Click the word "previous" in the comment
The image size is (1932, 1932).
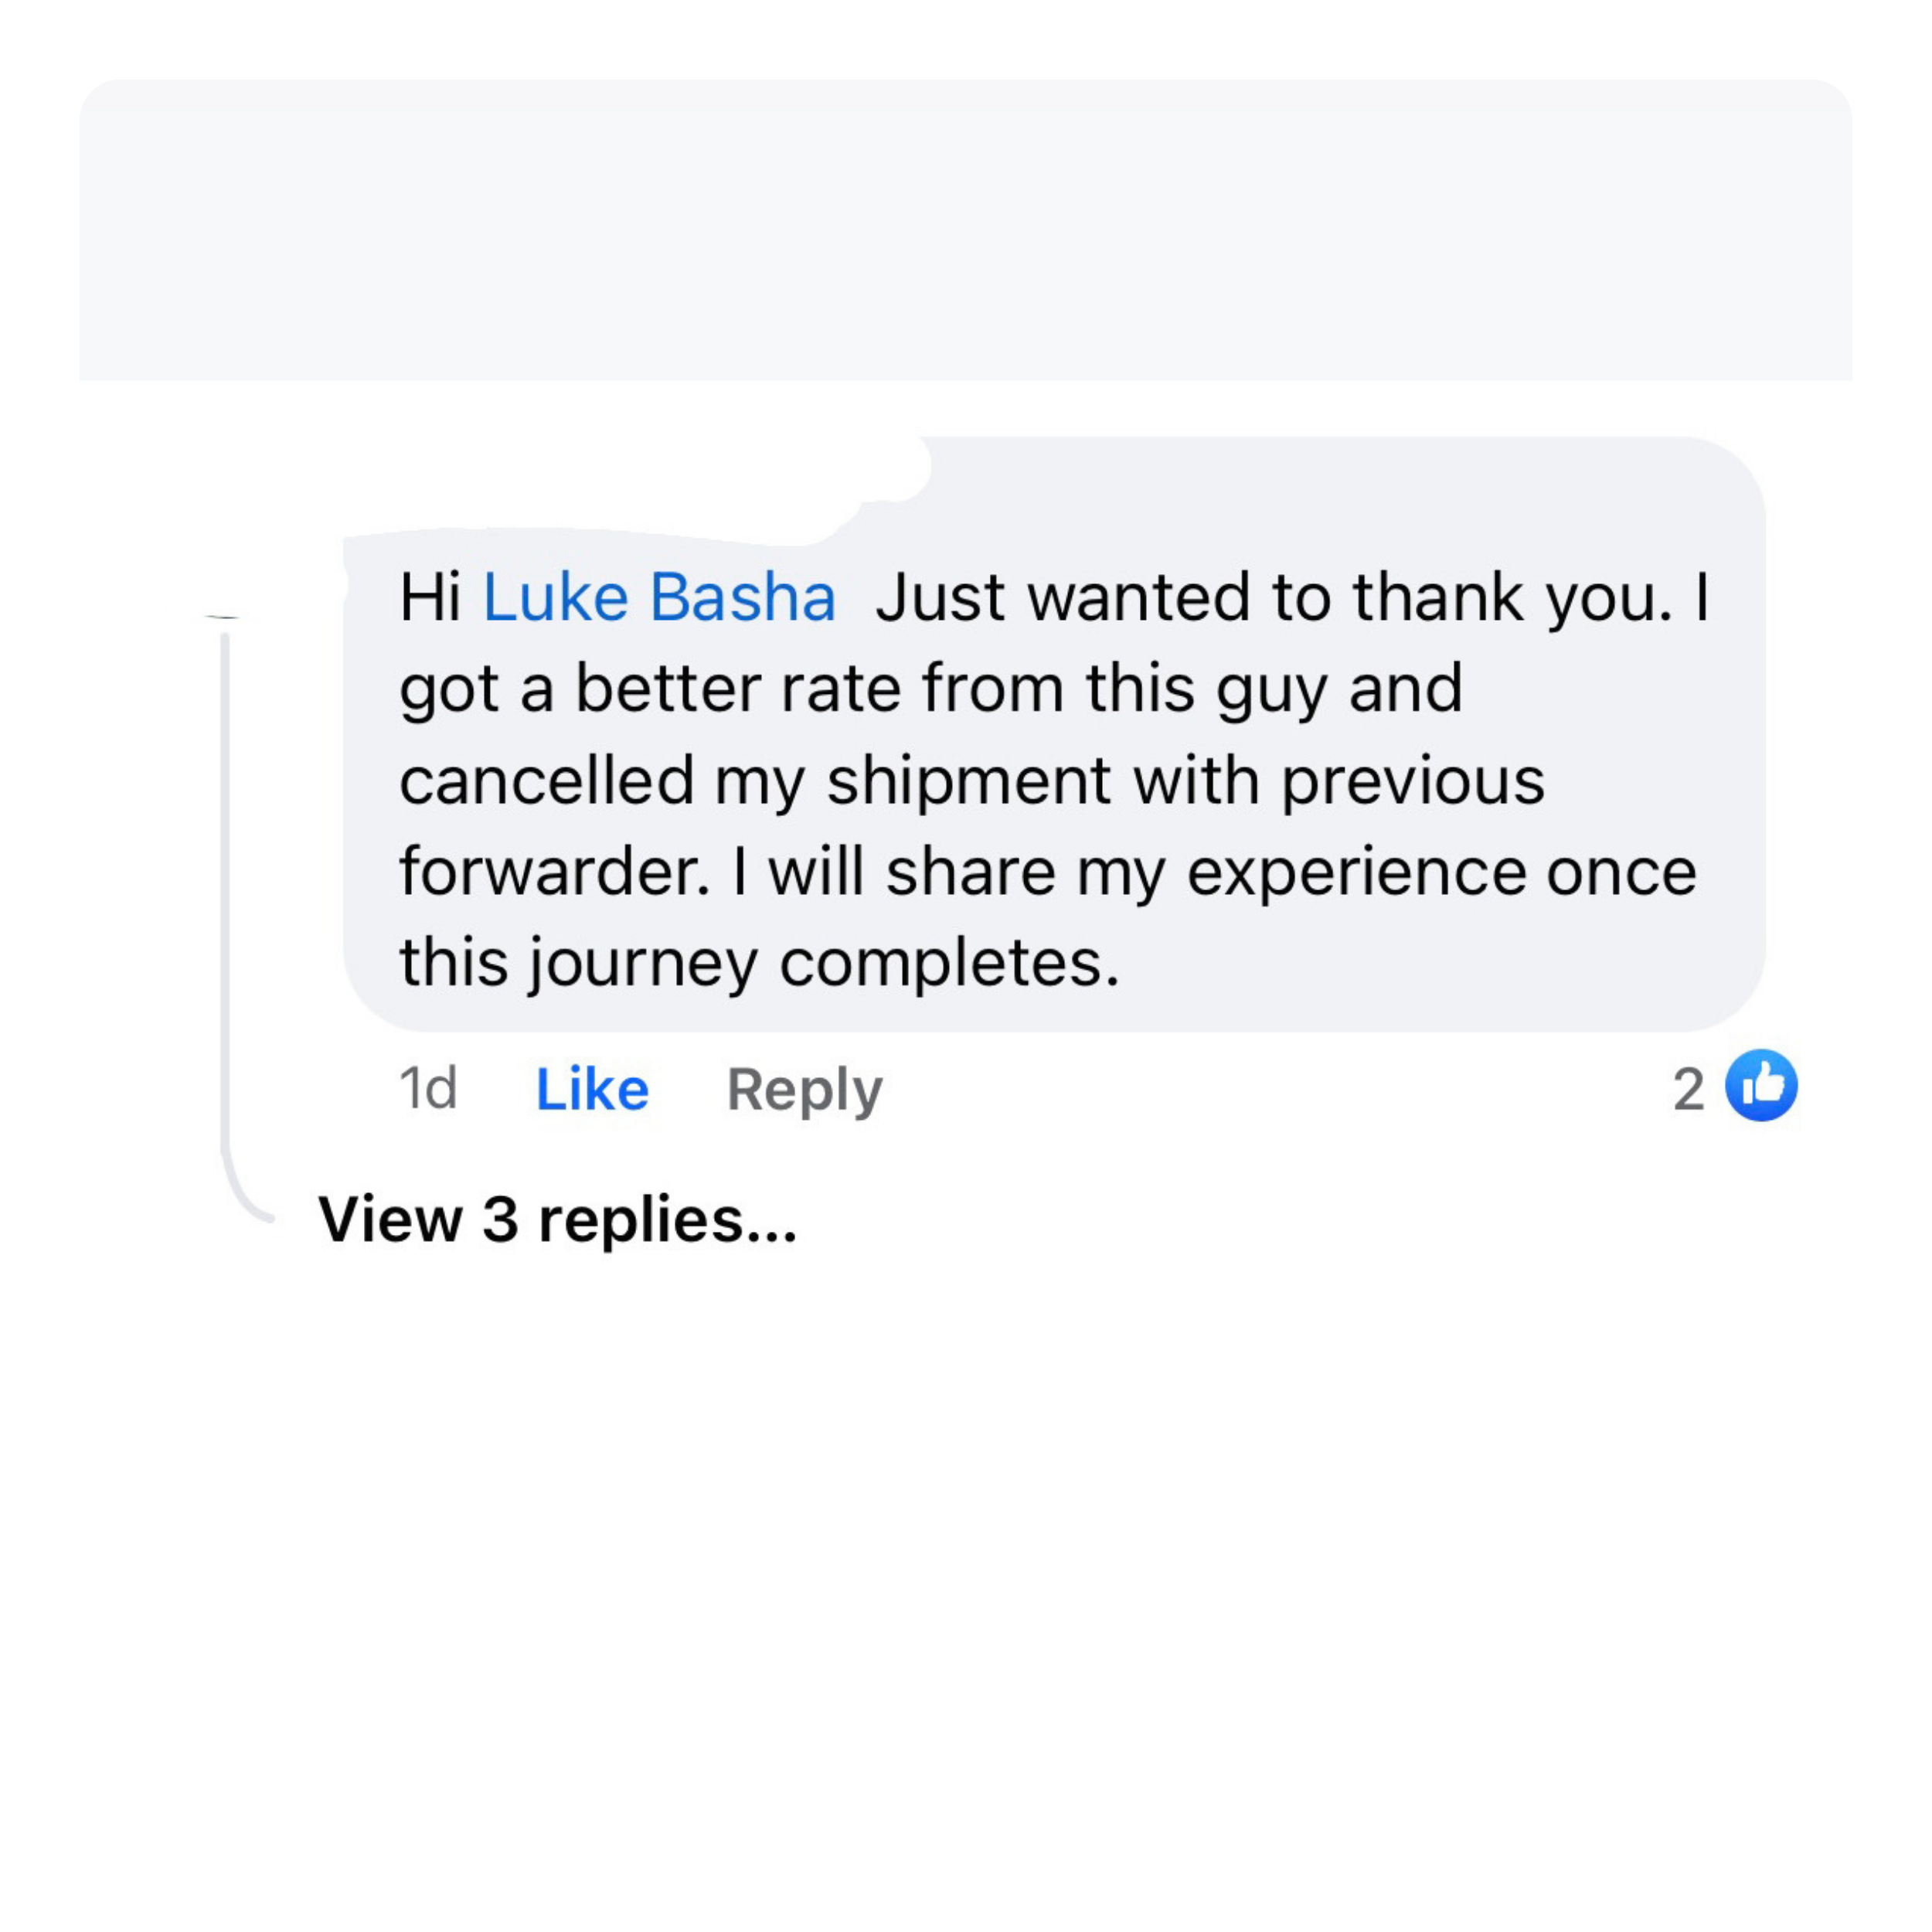pos(1412,781)
